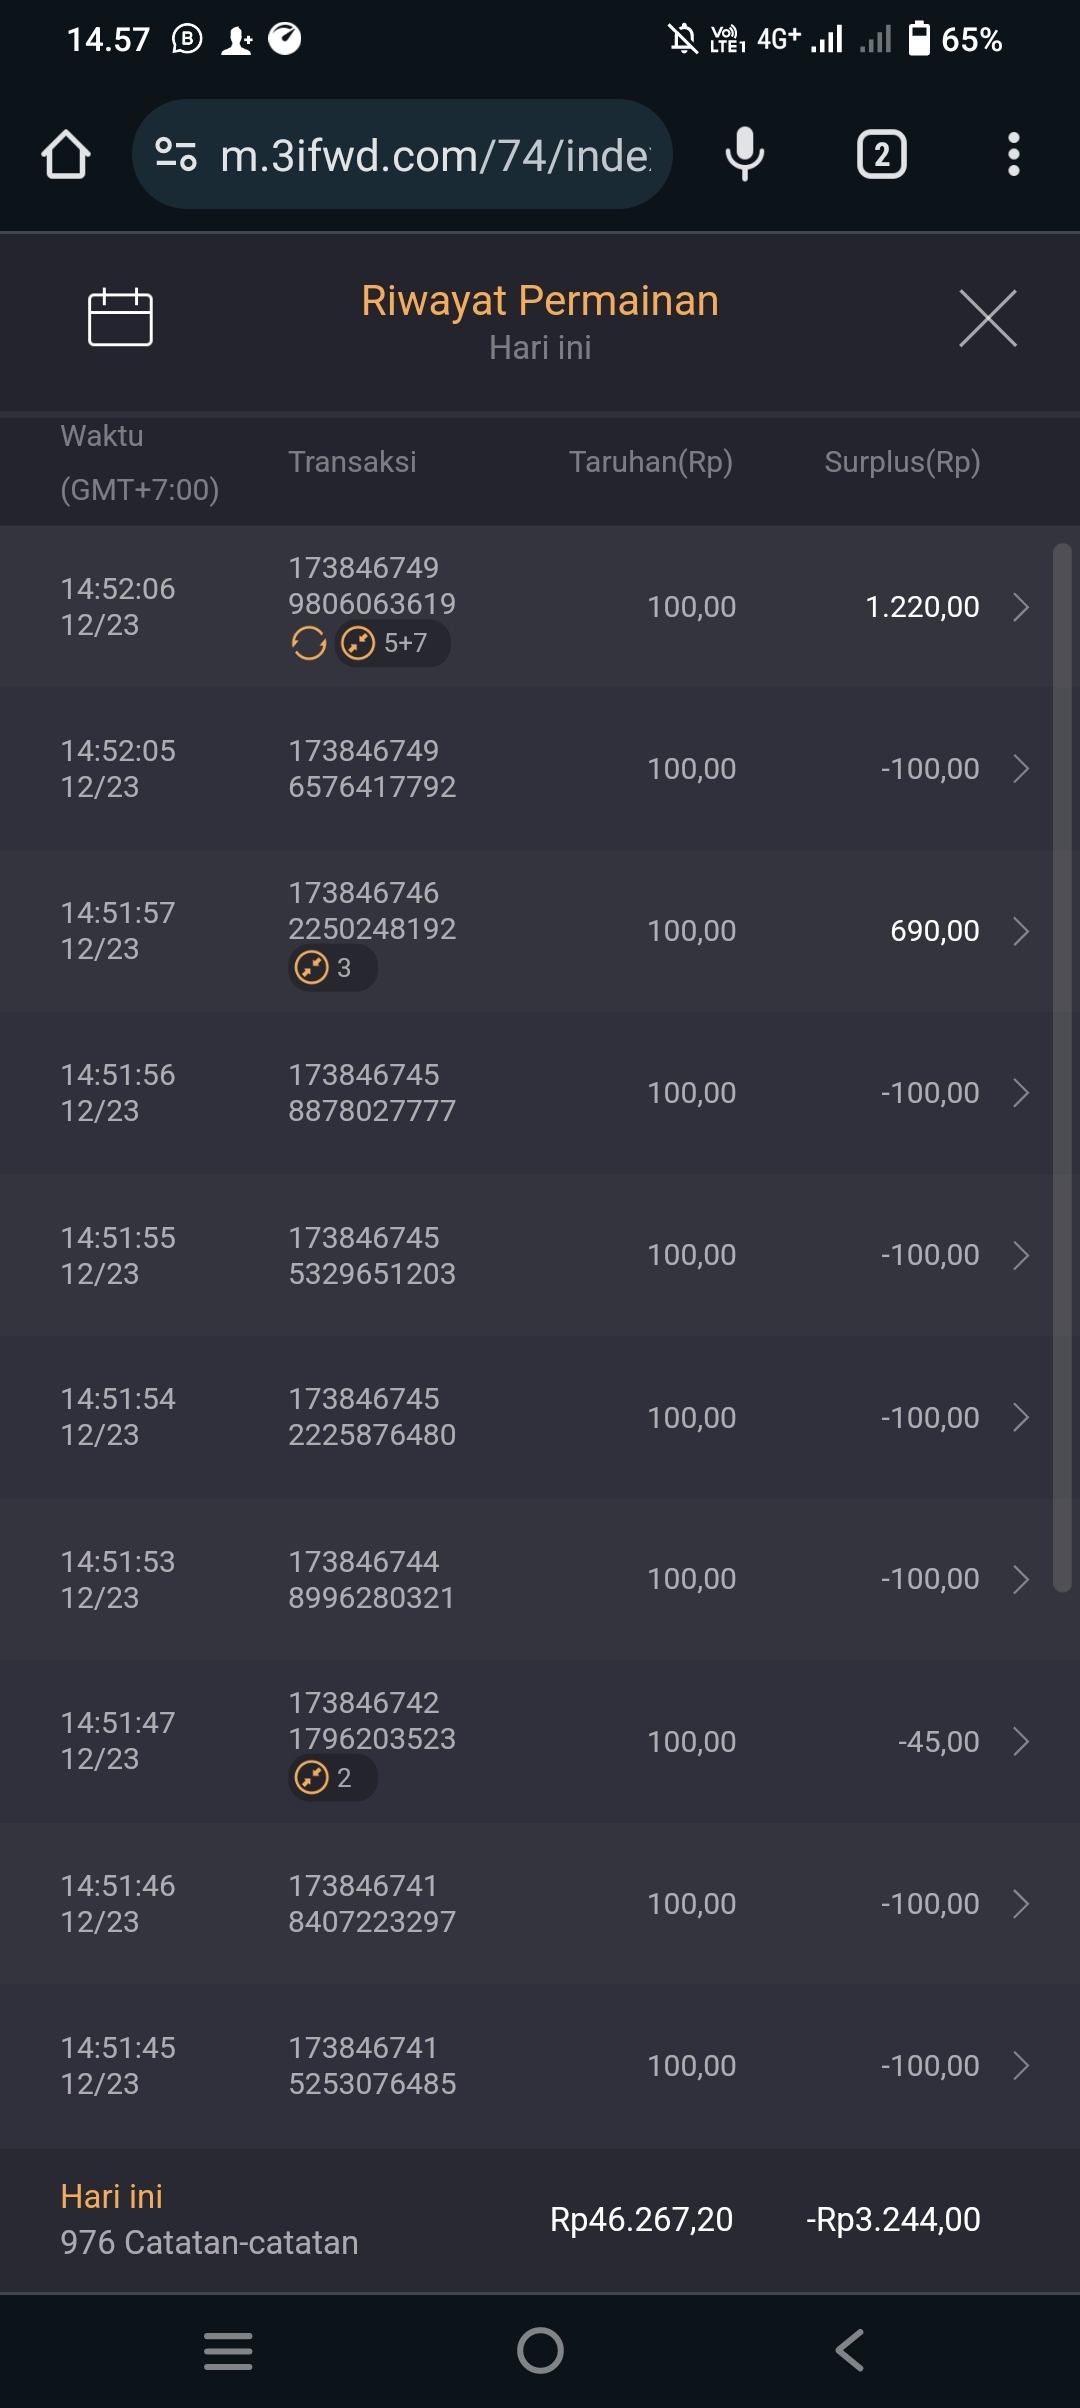1080x2408 pixels.
Task: Tap the badge labeled 2 on 14:51:47 row
Action: click(332, 1778)
